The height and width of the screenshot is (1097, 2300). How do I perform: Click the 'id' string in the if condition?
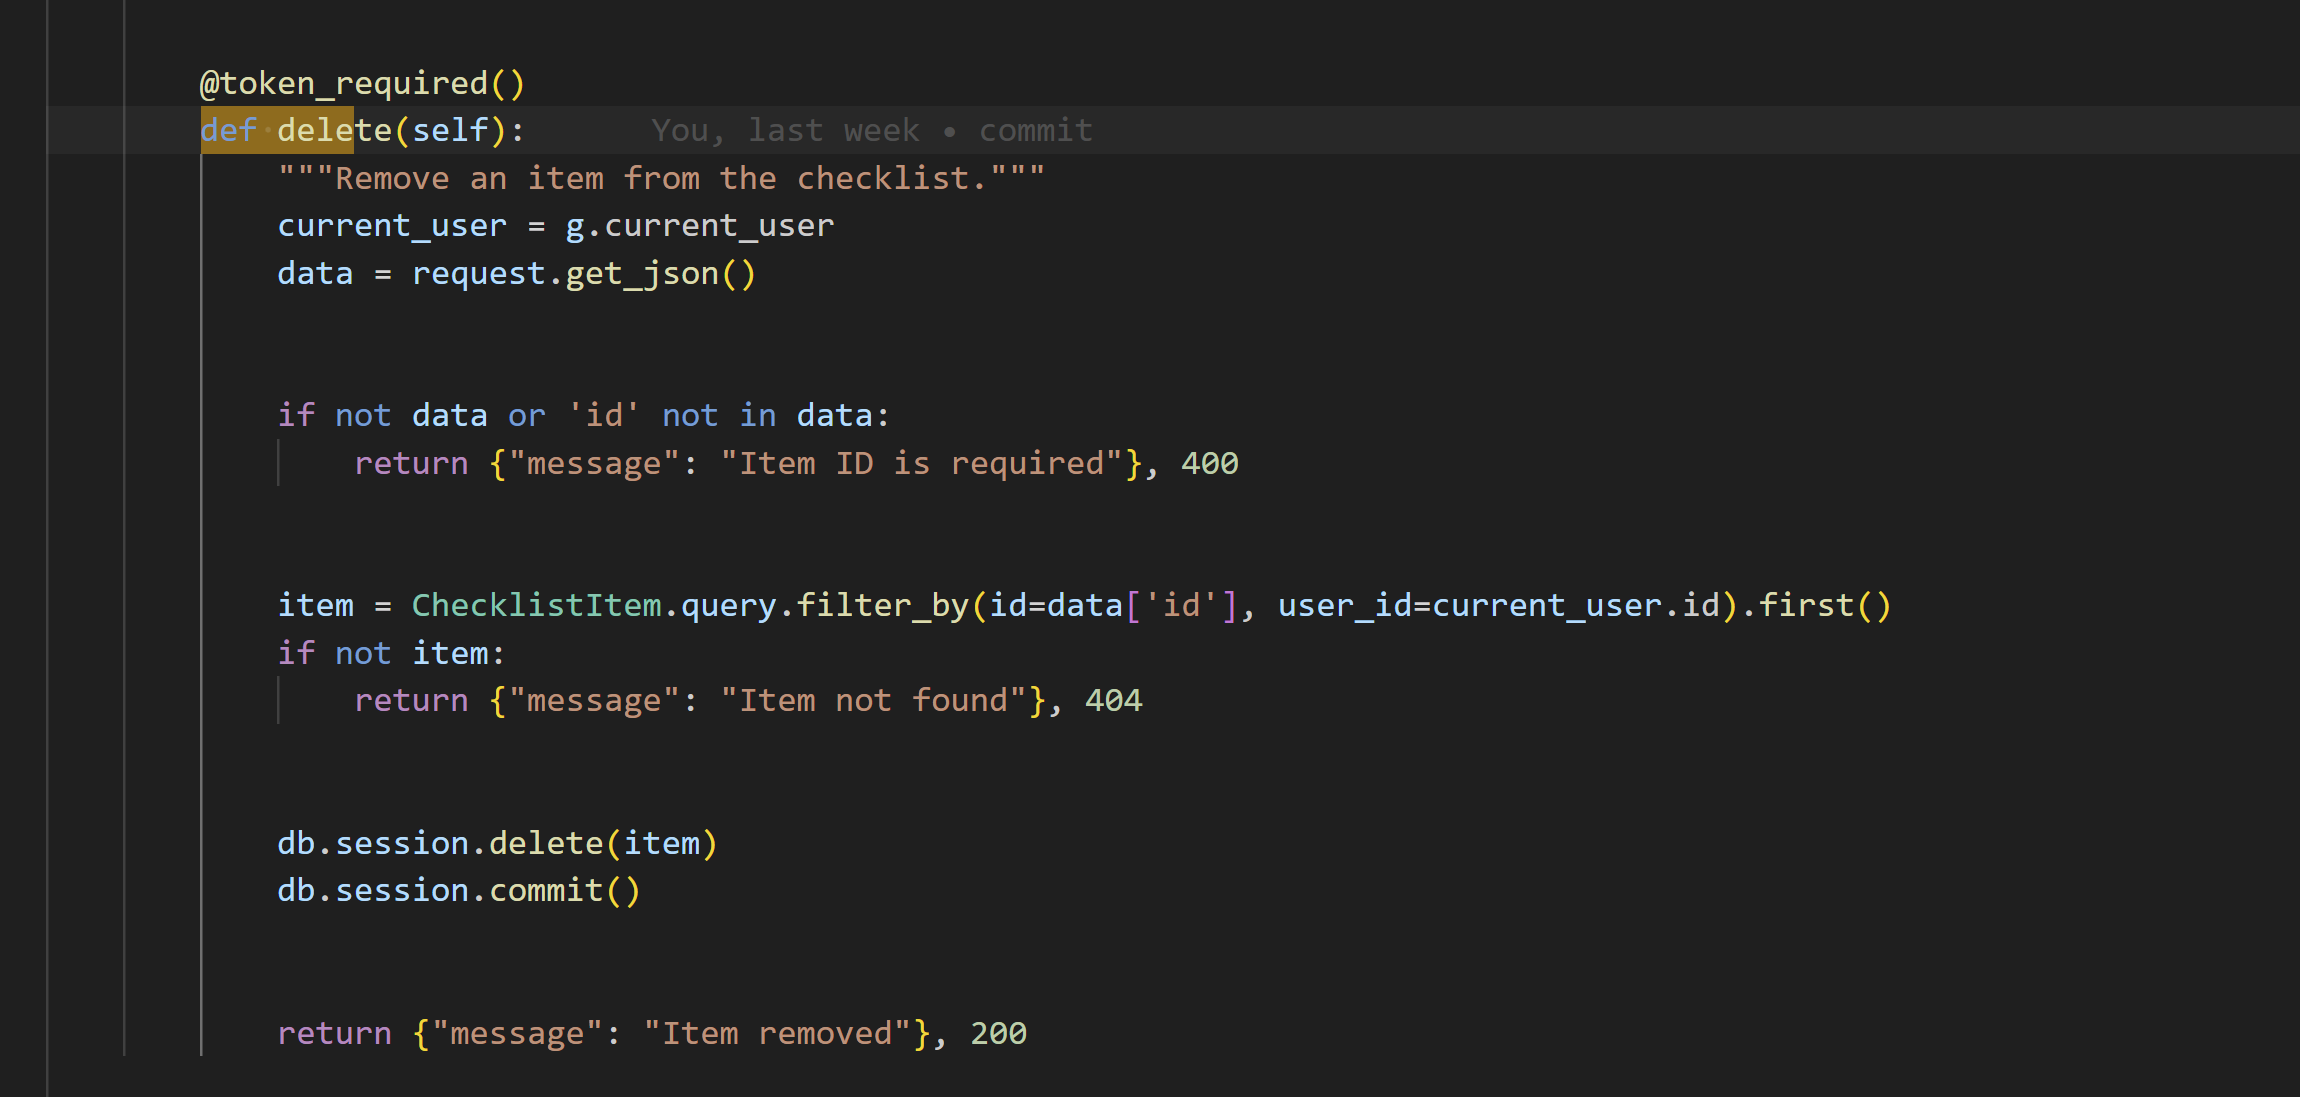coord(603,415)
